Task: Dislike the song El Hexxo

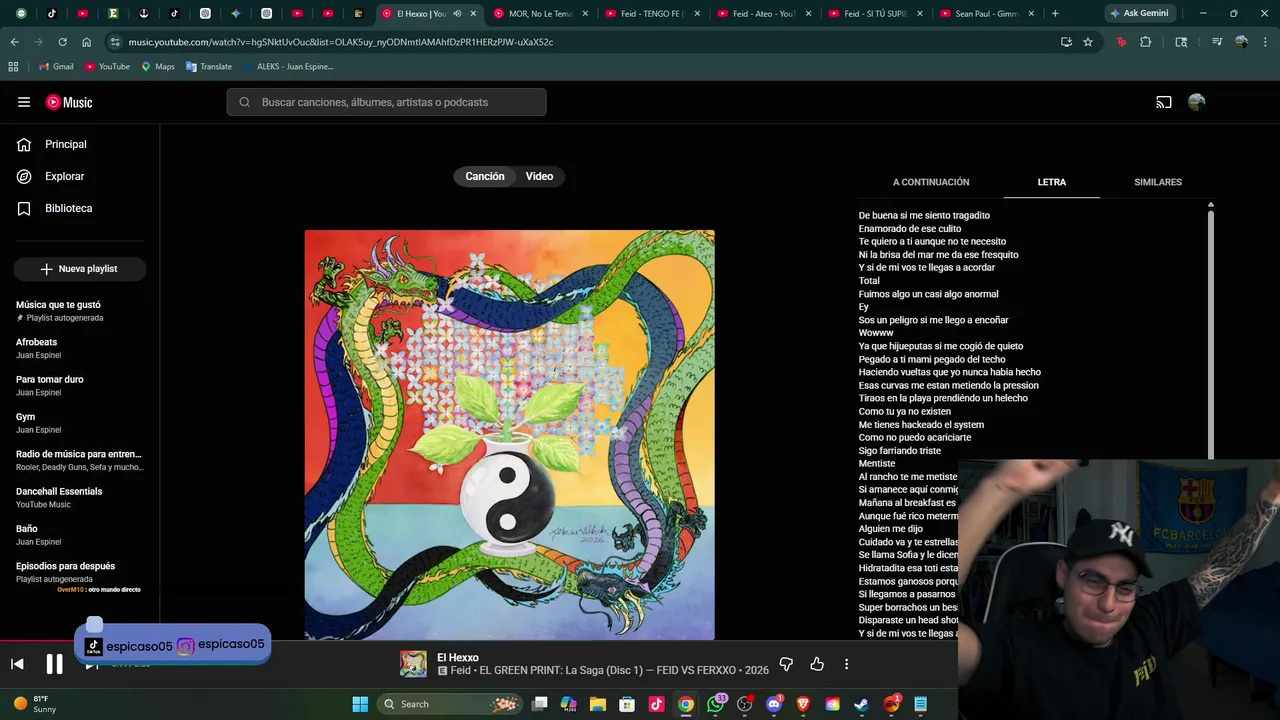Action: point(786,664)
